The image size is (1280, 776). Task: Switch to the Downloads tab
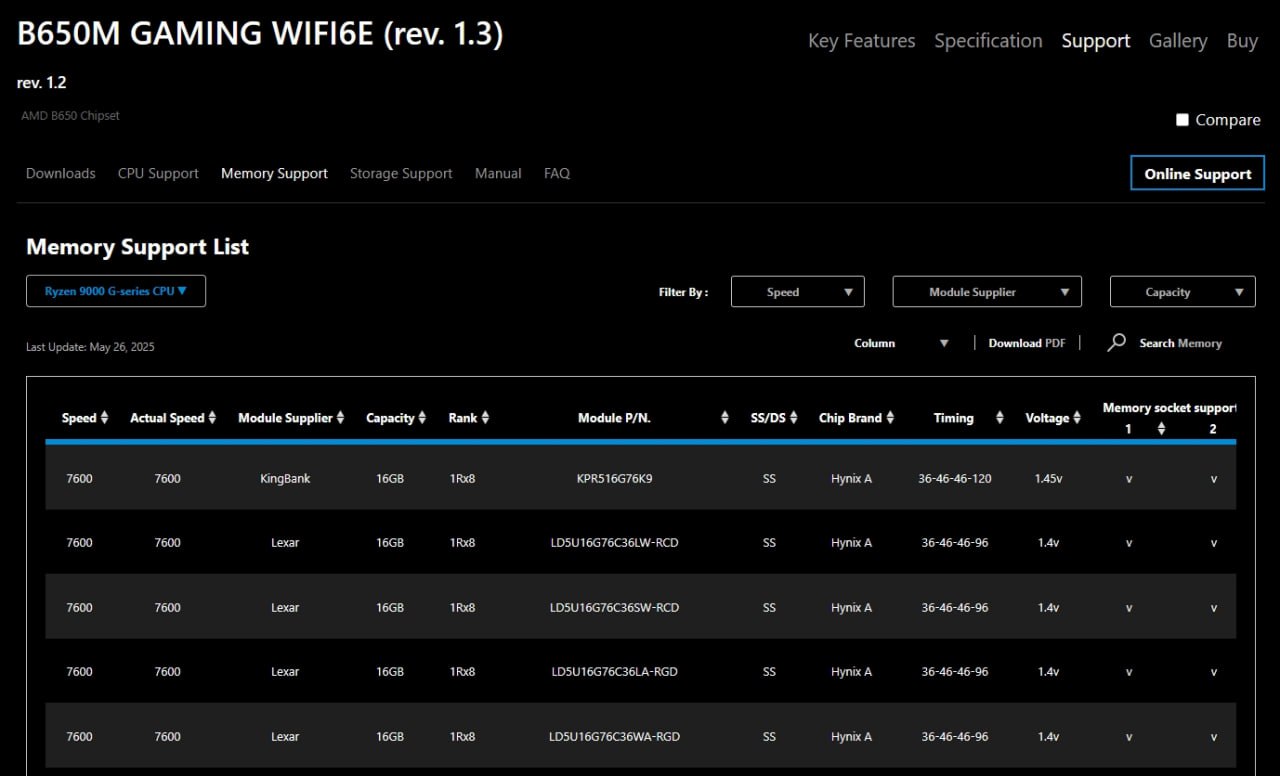point(61,173)
